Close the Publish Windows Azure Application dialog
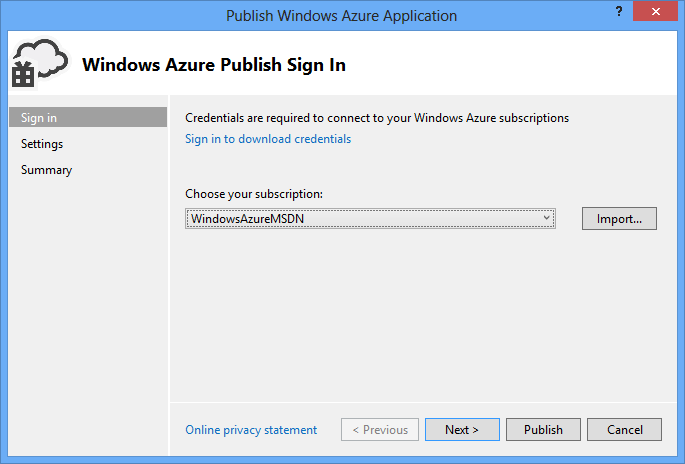This screenshot has height=464, width=685. (x=655, y=12)
